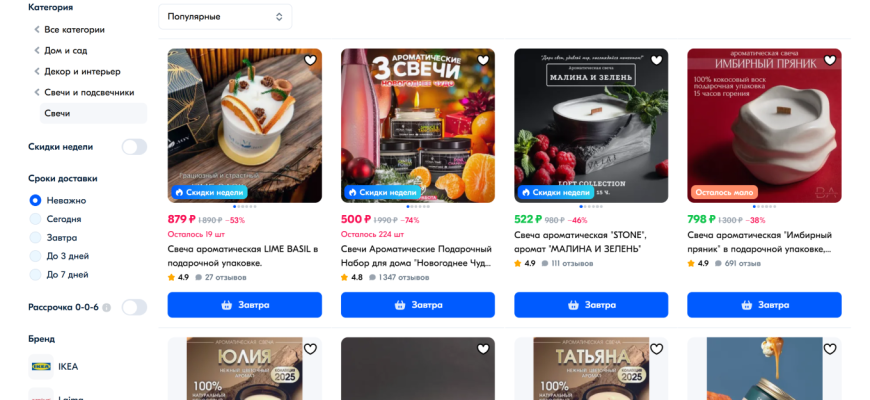
Task: Favorite the LIME BASIL candle with heart icon
Action: pos(310,60)
